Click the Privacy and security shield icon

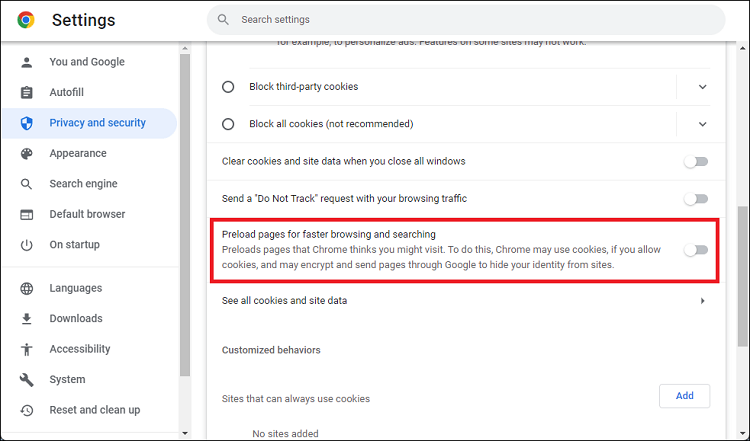point(27,123)
